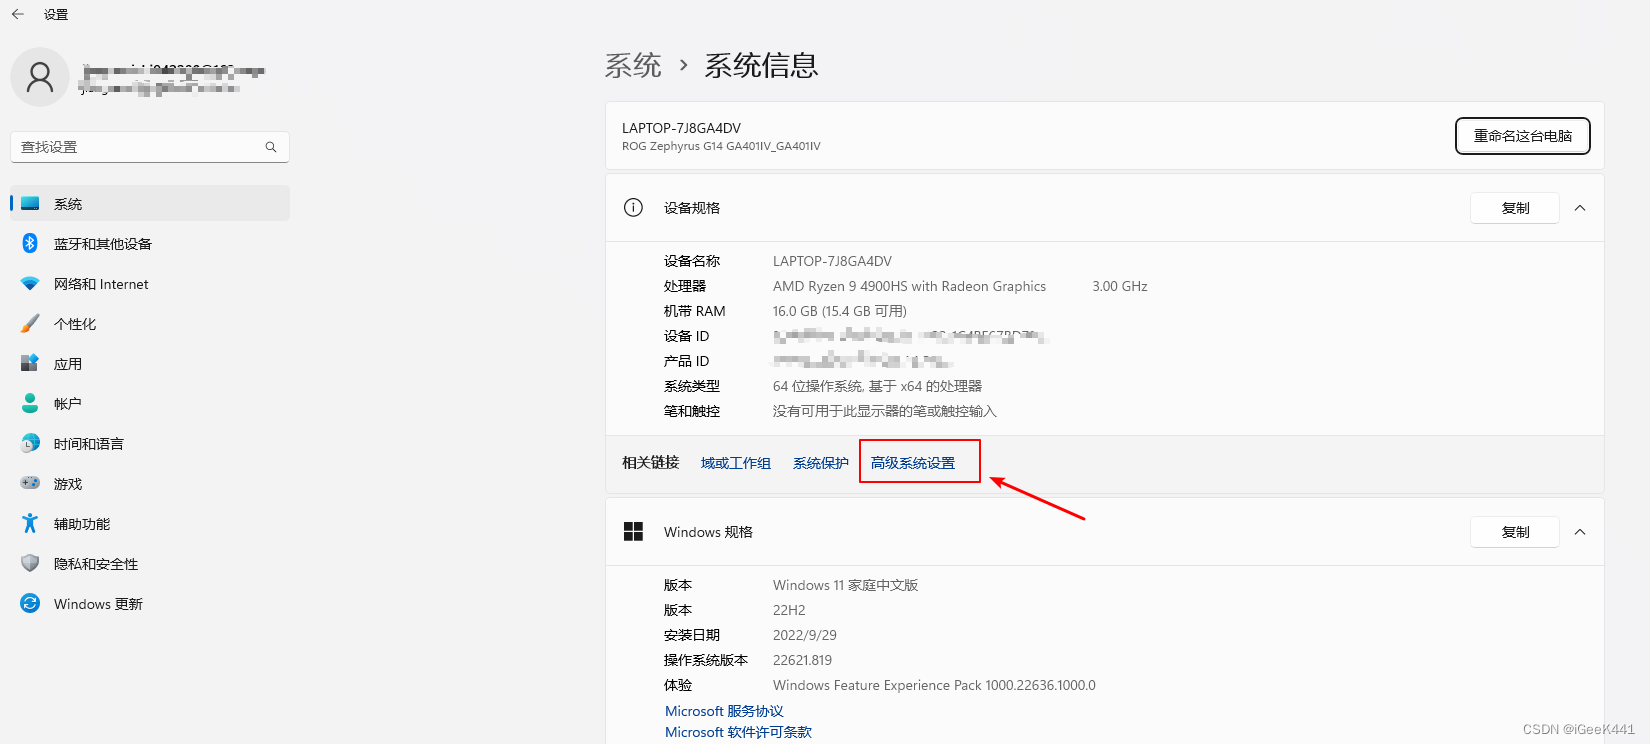Click the 64 位操作系统 system type text

click(x=877, y=386)
